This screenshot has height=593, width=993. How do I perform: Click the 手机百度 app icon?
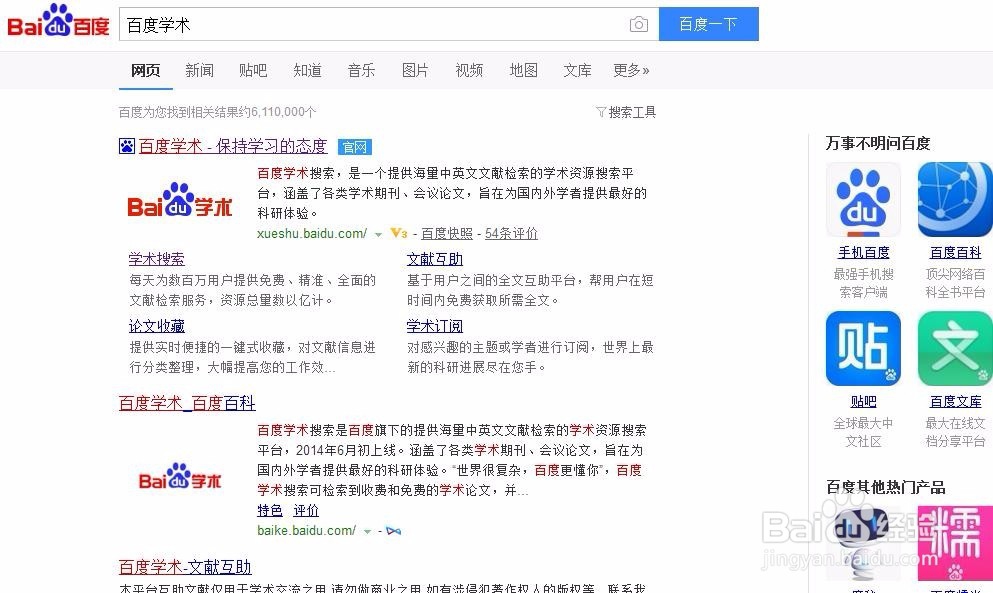pyautogui.click(x=863, y=200)
